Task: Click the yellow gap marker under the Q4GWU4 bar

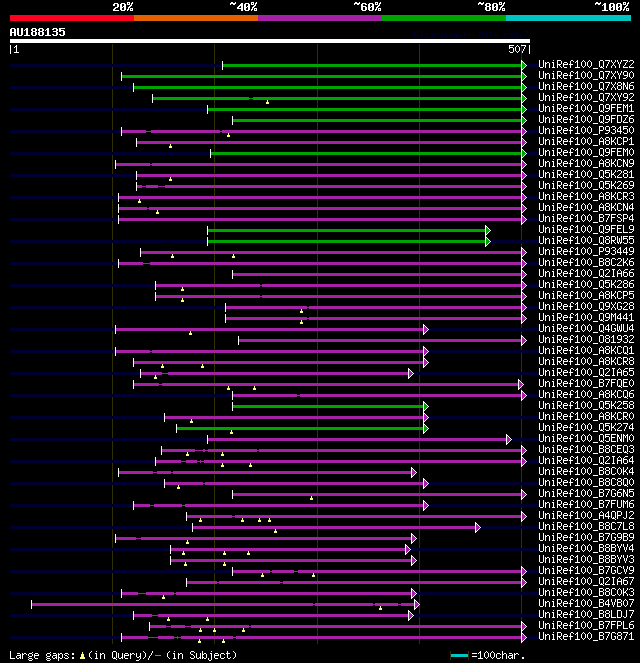Action: [190, 333]
